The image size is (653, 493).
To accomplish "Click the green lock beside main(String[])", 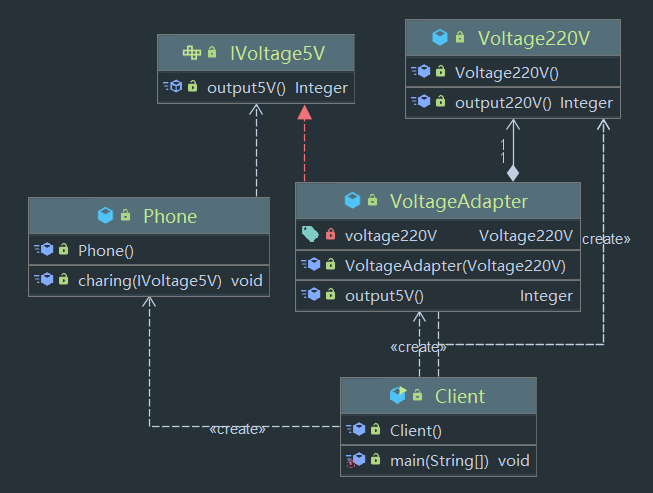I will coord(376,459).
